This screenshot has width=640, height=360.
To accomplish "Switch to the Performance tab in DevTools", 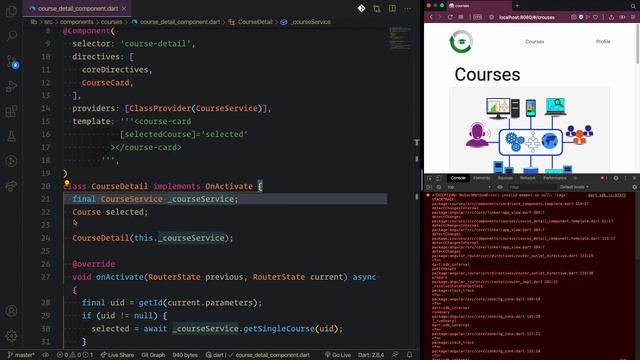I will tap(555, 178).
